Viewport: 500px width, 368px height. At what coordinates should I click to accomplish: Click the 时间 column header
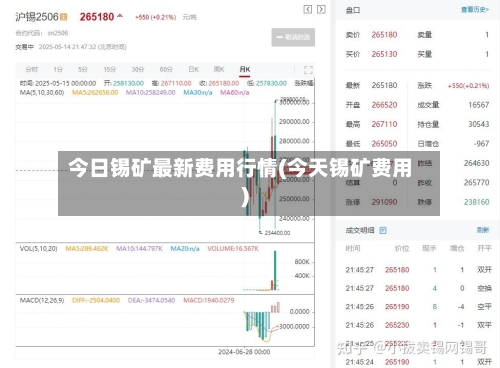(353, 248)
